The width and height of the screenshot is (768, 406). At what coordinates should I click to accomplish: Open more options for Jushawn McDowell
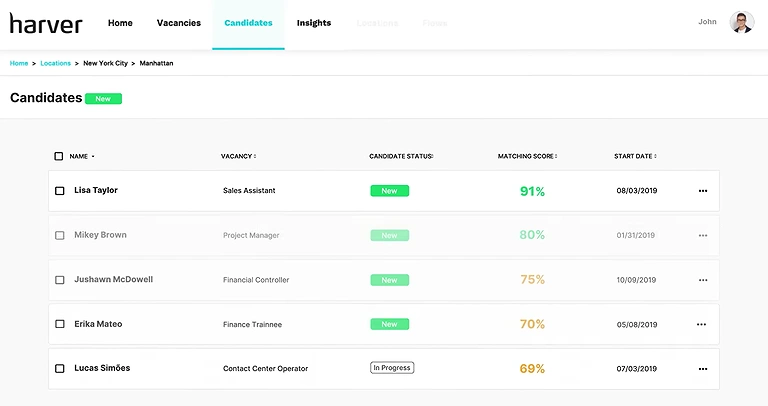[703, 280]
